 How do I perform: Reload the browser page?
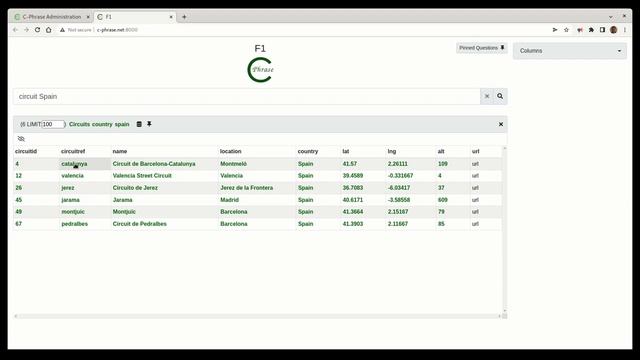[x=37, y=30]
